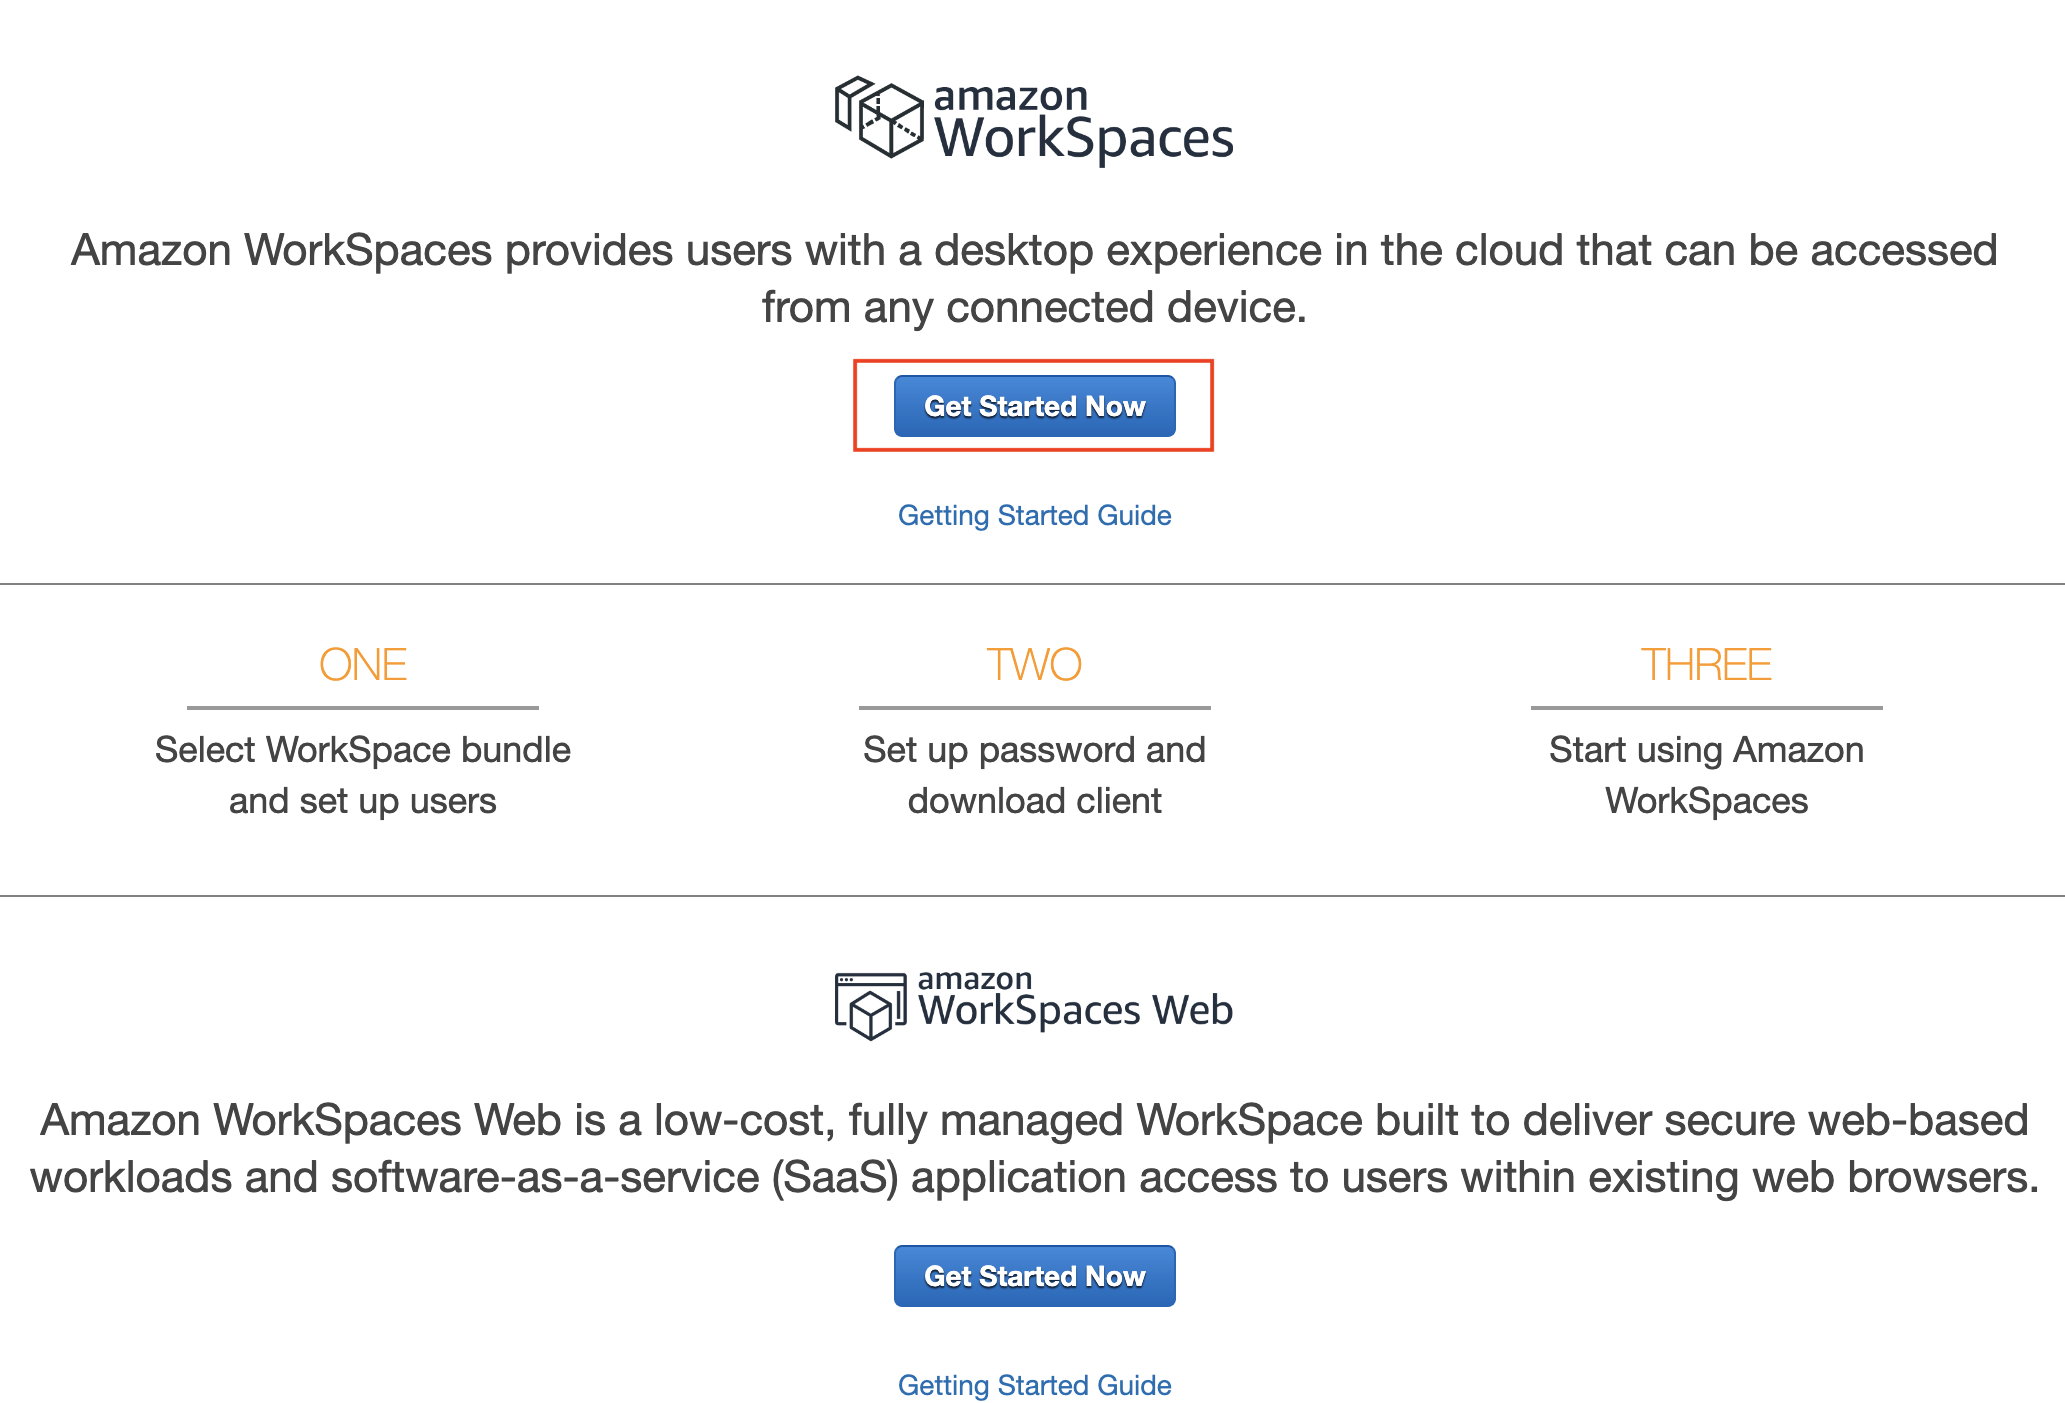
Task: Click the WorkSpaces Web browser-window logo
Action: tap(870, 1006)
